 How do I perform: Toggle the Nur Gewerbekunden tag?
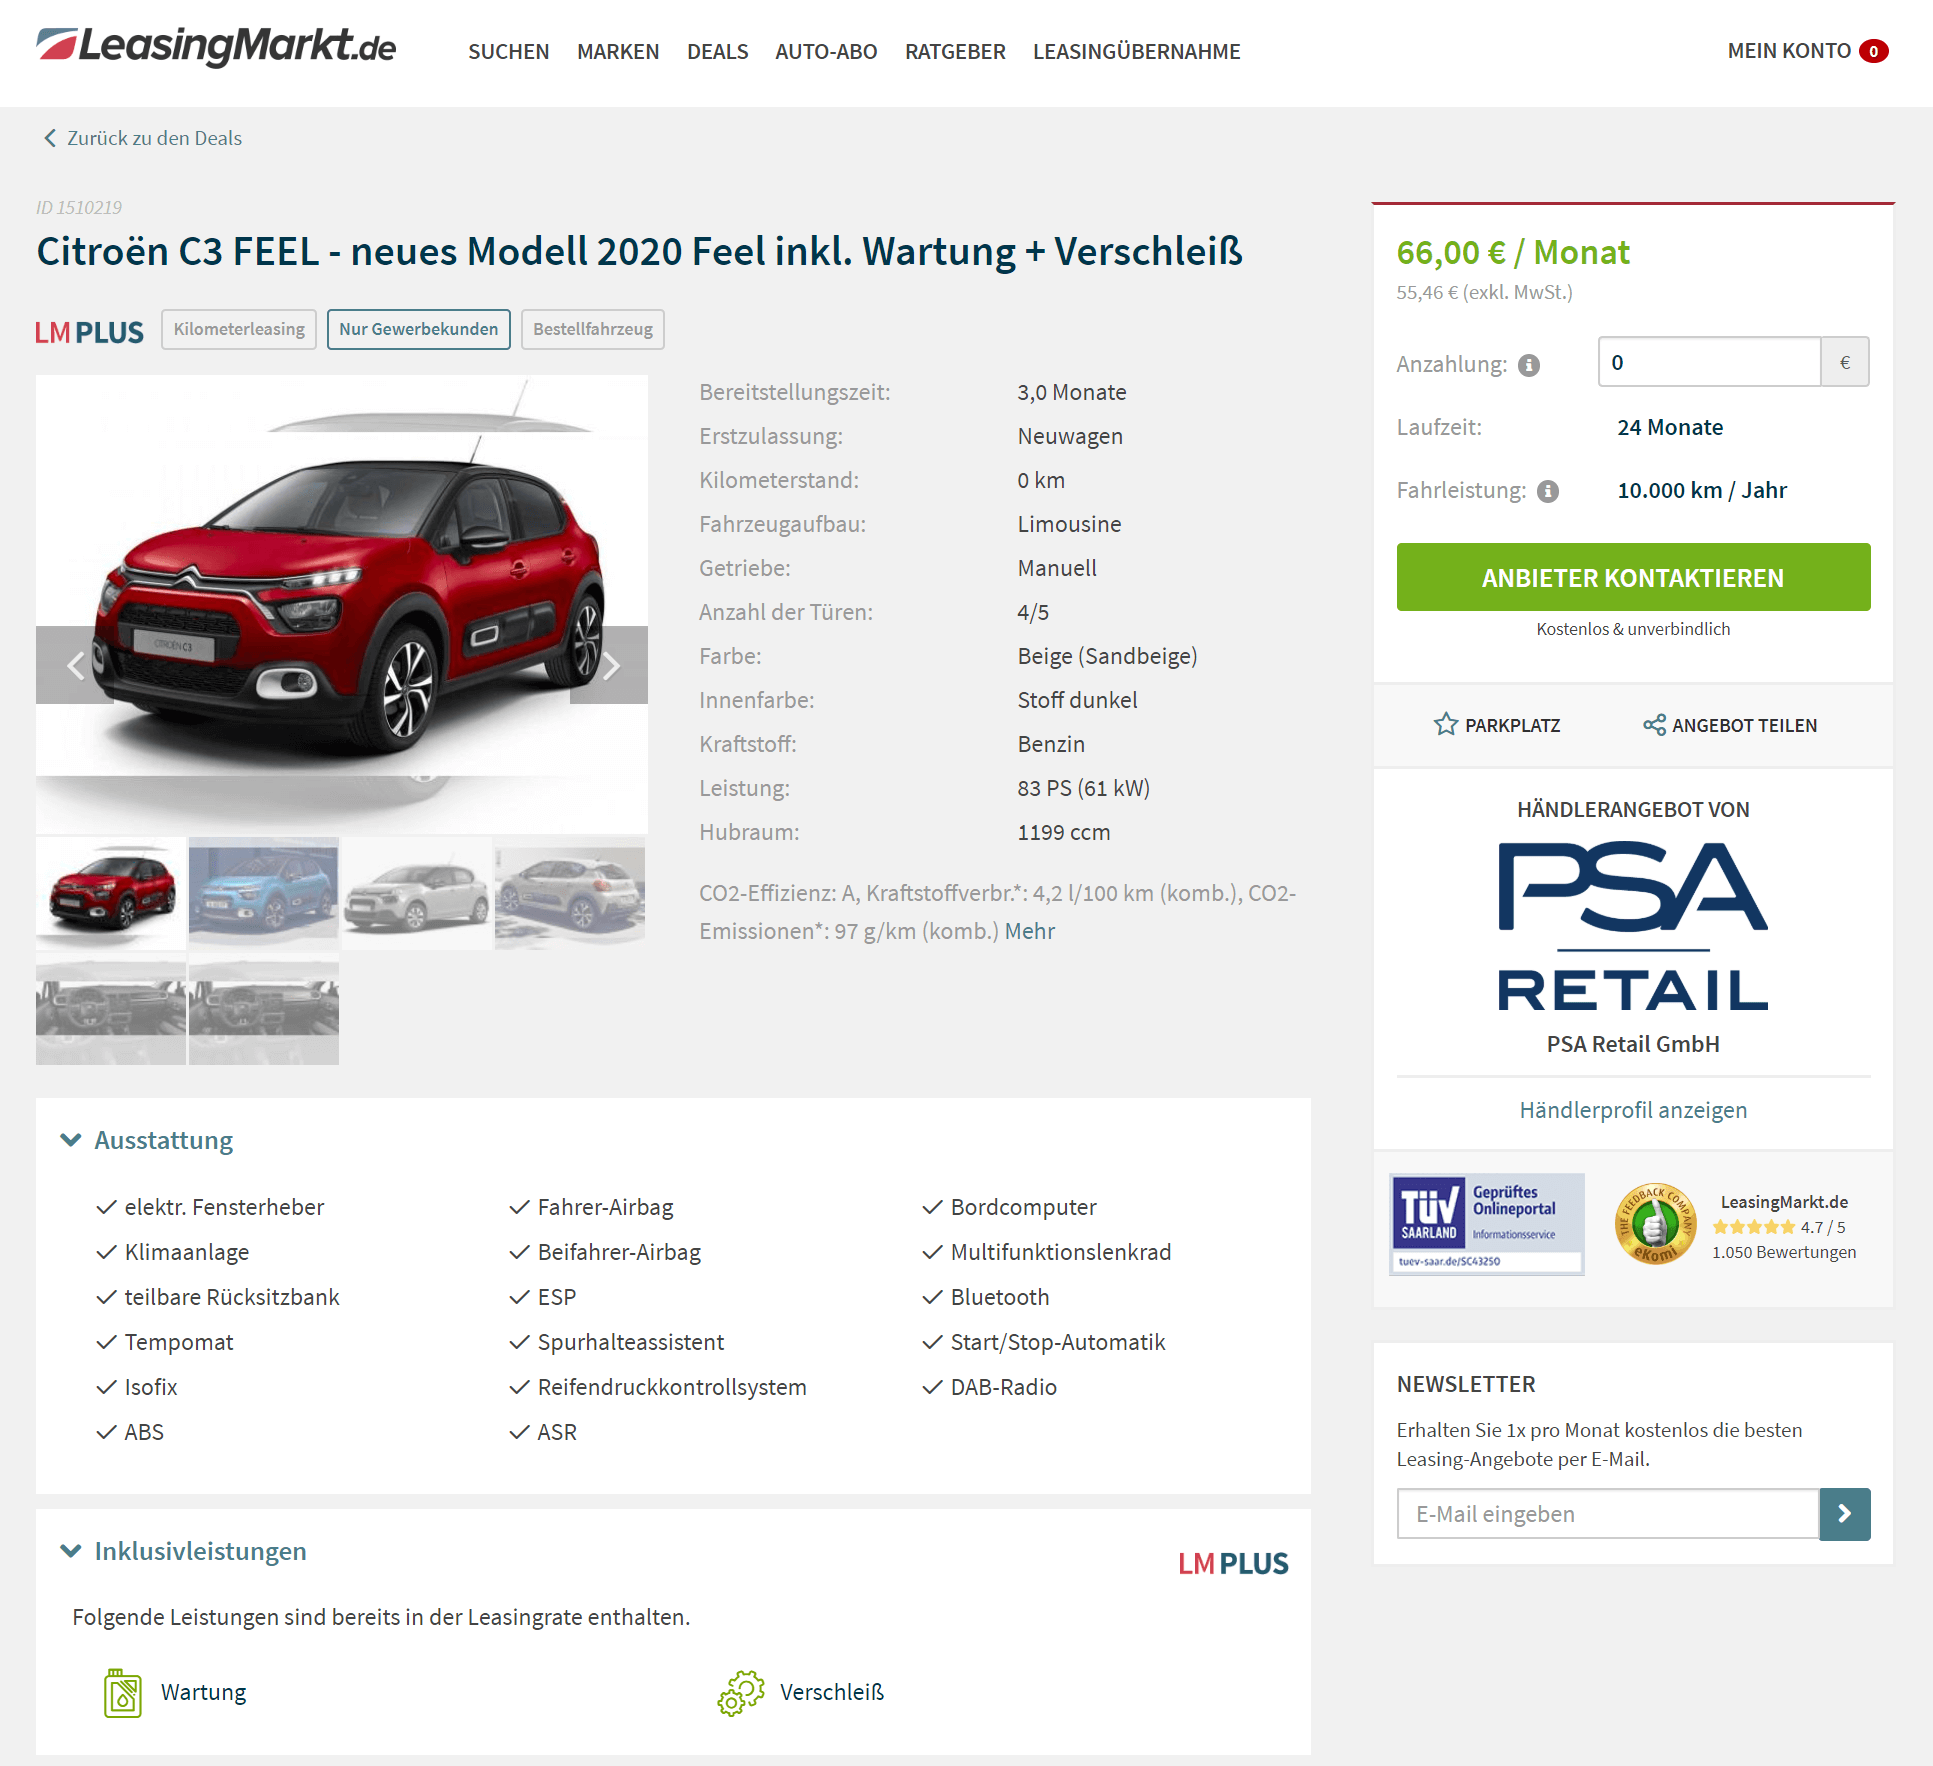coord(418,329)
